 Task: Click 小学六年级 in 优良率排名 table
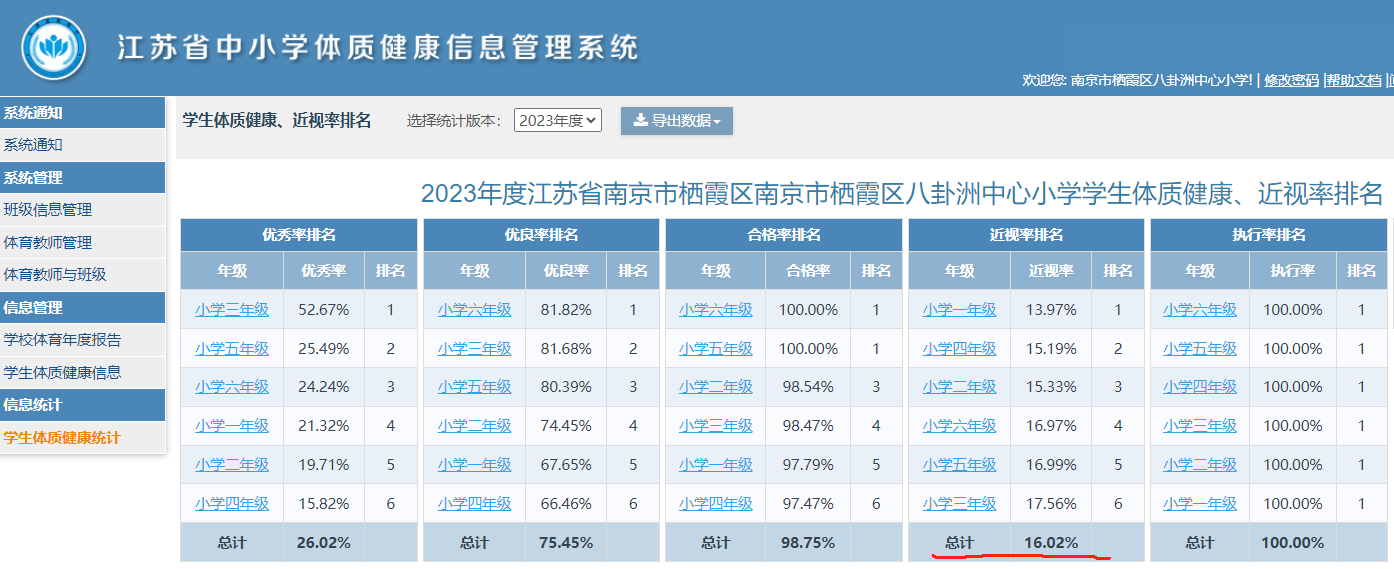[x=474, y=310]
